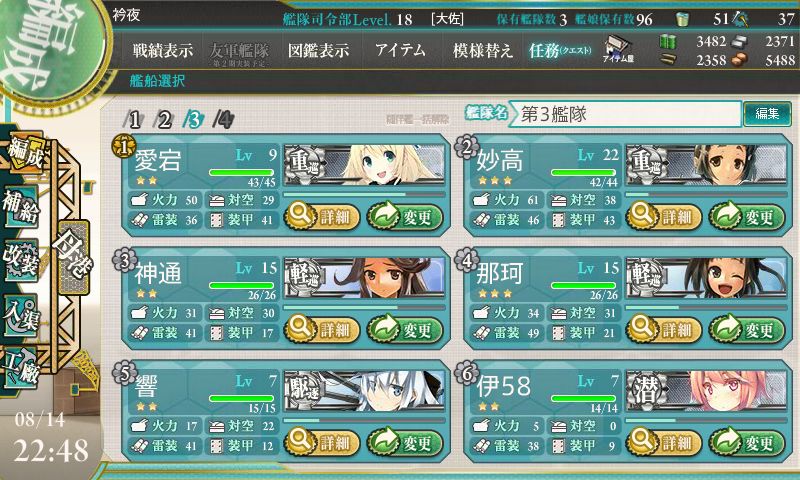Screen dimensions: 800x480
Task: Open the 補給 resupply sidebar icon
Action: pos(21,207)
